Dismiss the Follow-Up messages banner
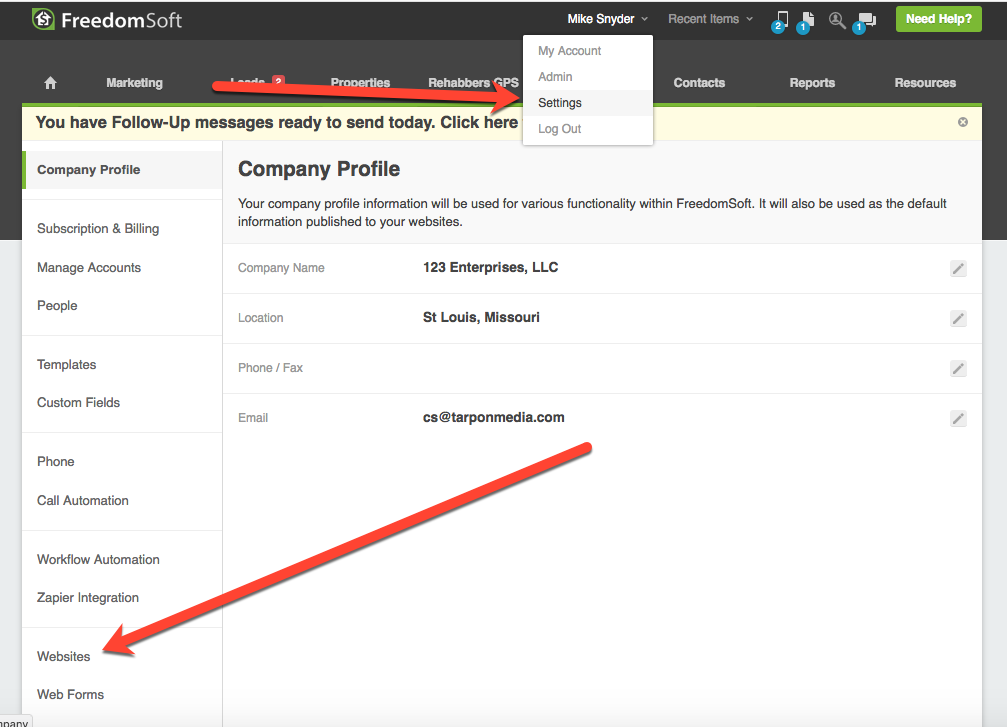The image size is (1007, 727). pyautogui.click(x=963, y=122)
